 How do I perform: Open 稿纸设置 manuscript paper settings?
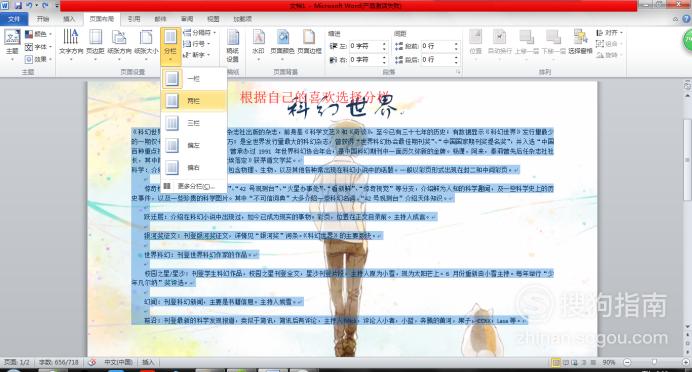coord(233,45)
